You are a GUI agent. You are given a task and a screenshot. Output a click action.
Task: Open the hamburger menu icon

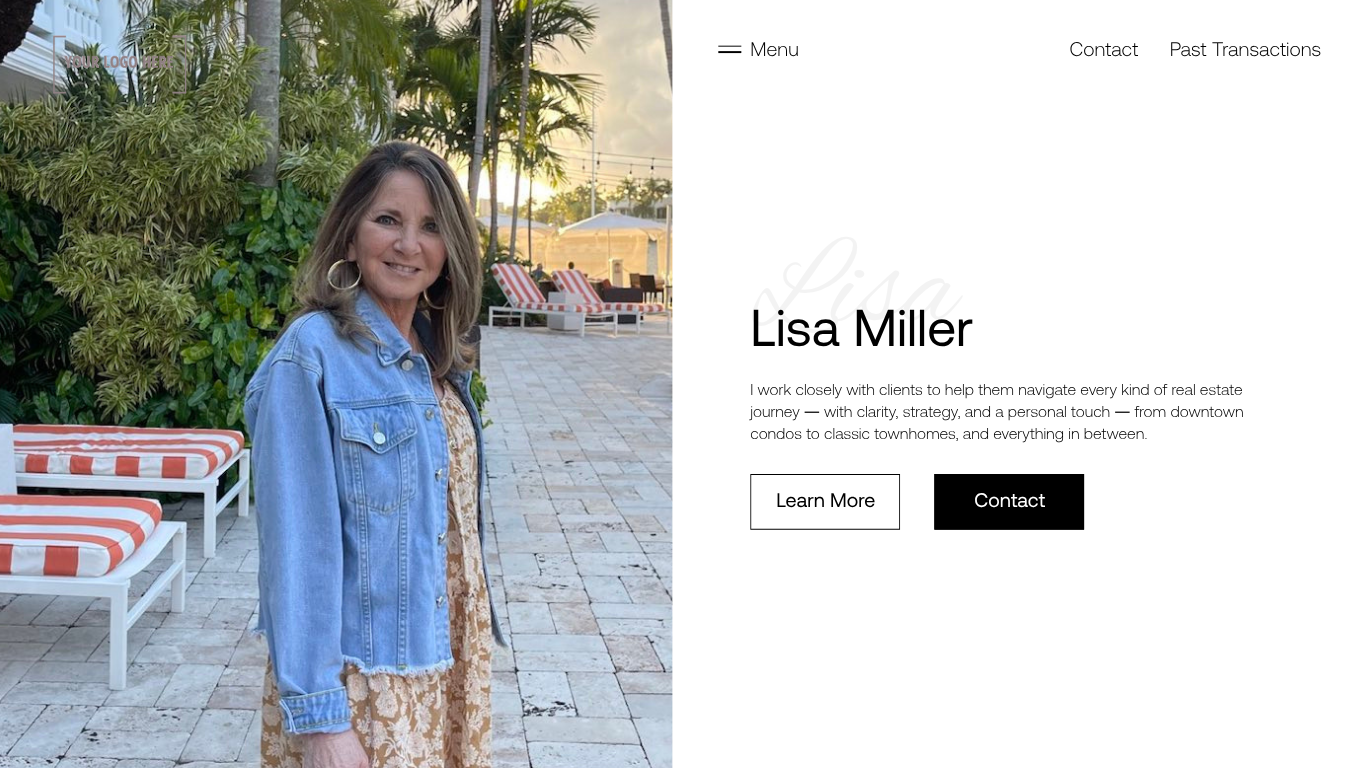tap(729, 49)
